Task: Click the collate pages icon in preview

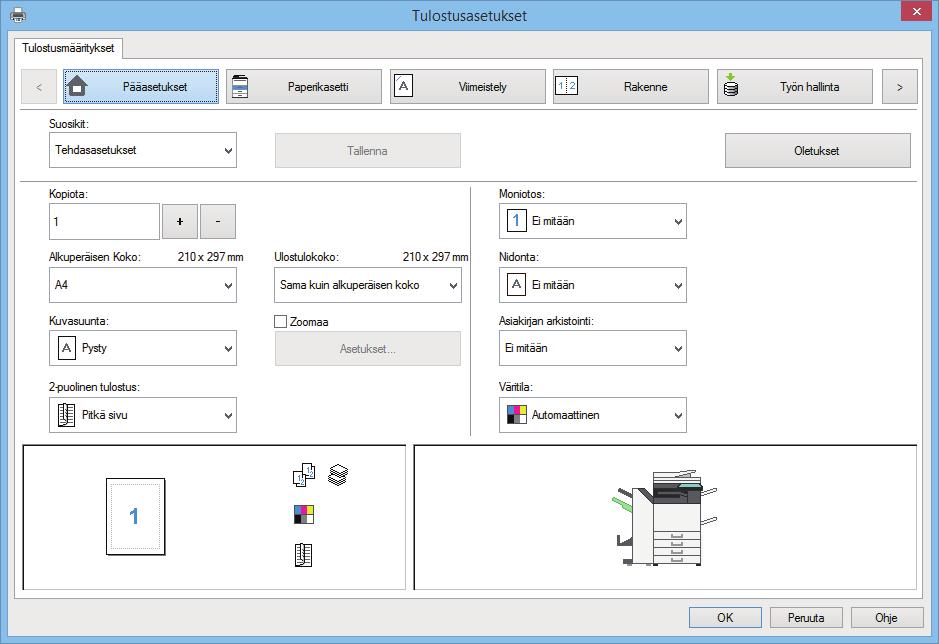Action: coord(304,474)
